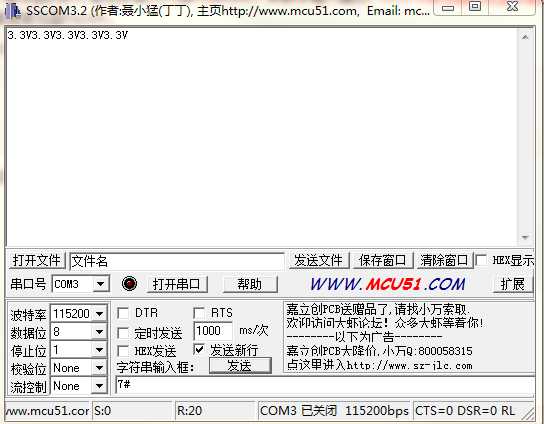The image size is (544, 424).
Task: Click the 发送文件 button
Action: pyautogui.click(x=318, y=260)
